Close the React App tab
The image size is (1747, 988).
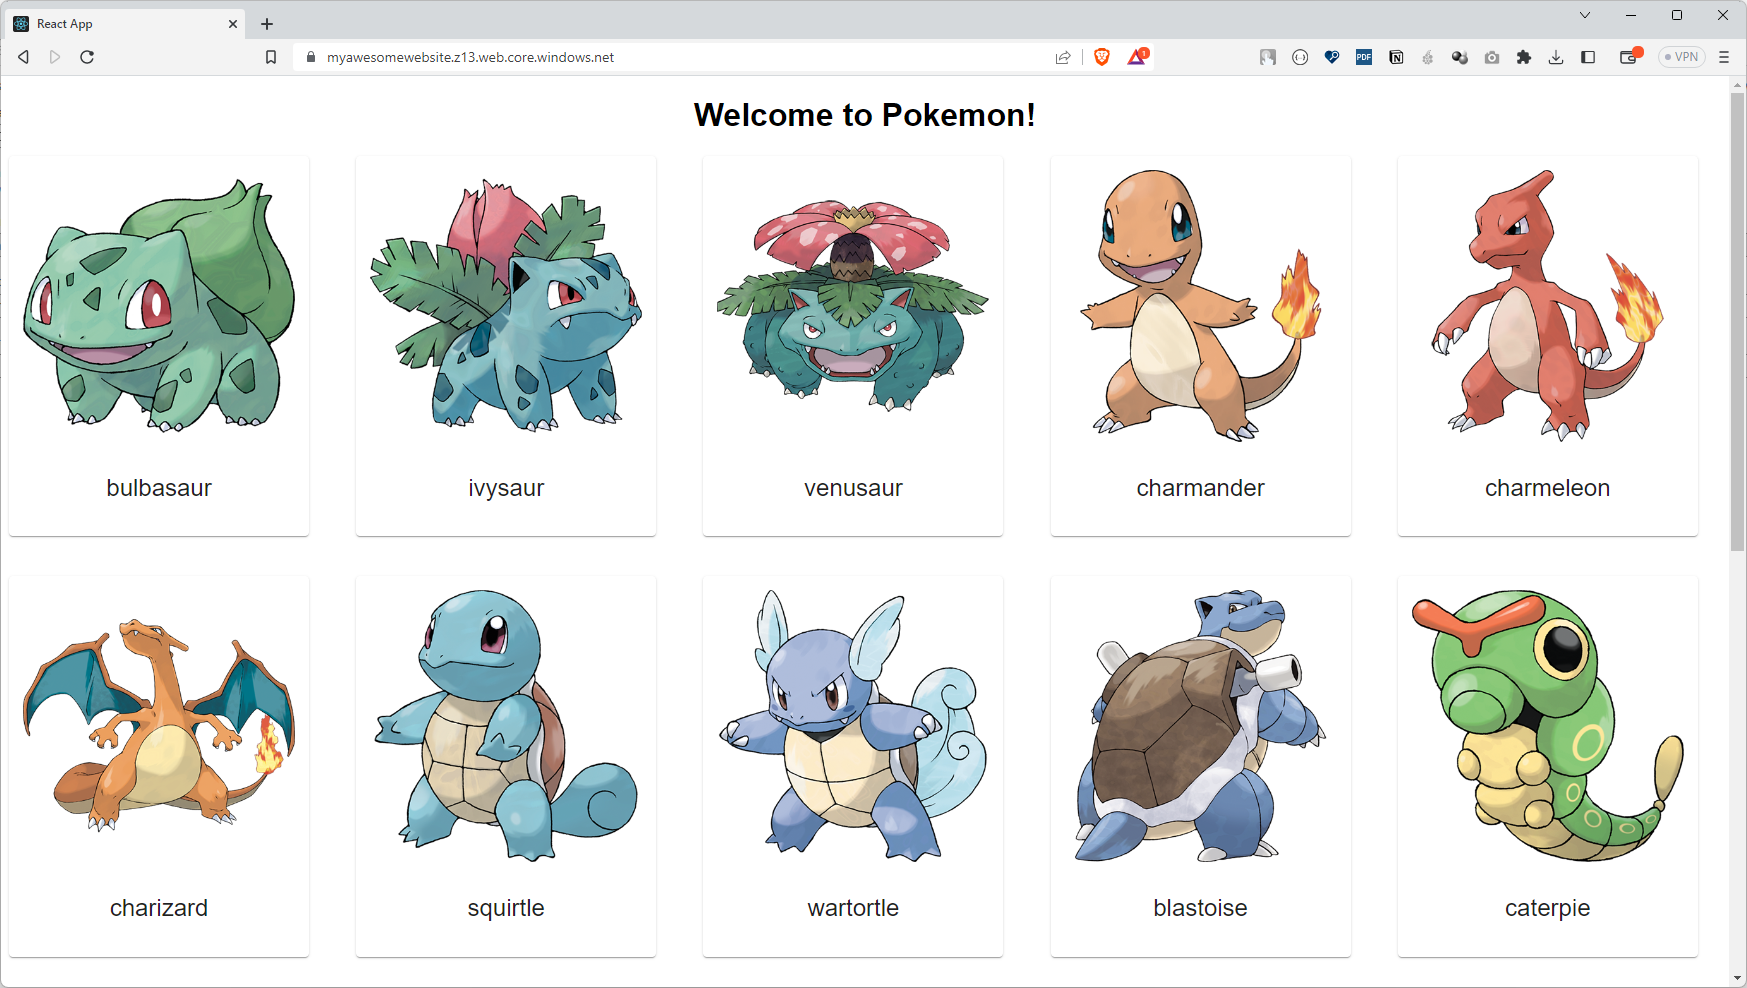pos(233,24)
